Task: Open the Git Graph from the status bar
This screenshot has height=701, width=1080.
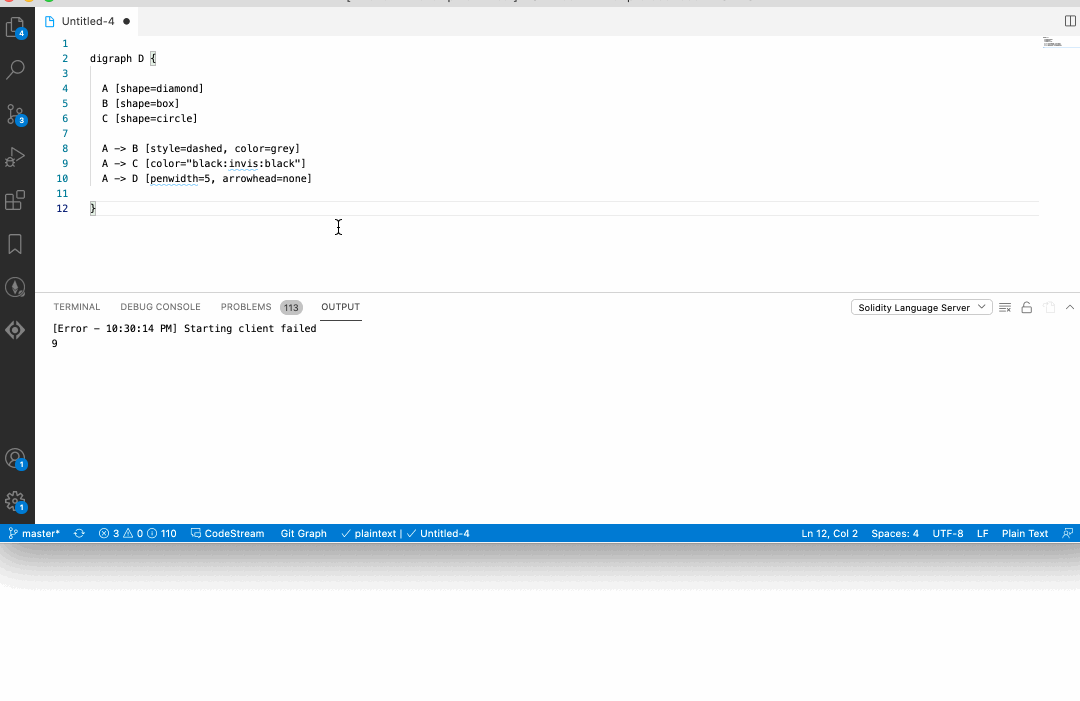Action: (x=303, y=533)
